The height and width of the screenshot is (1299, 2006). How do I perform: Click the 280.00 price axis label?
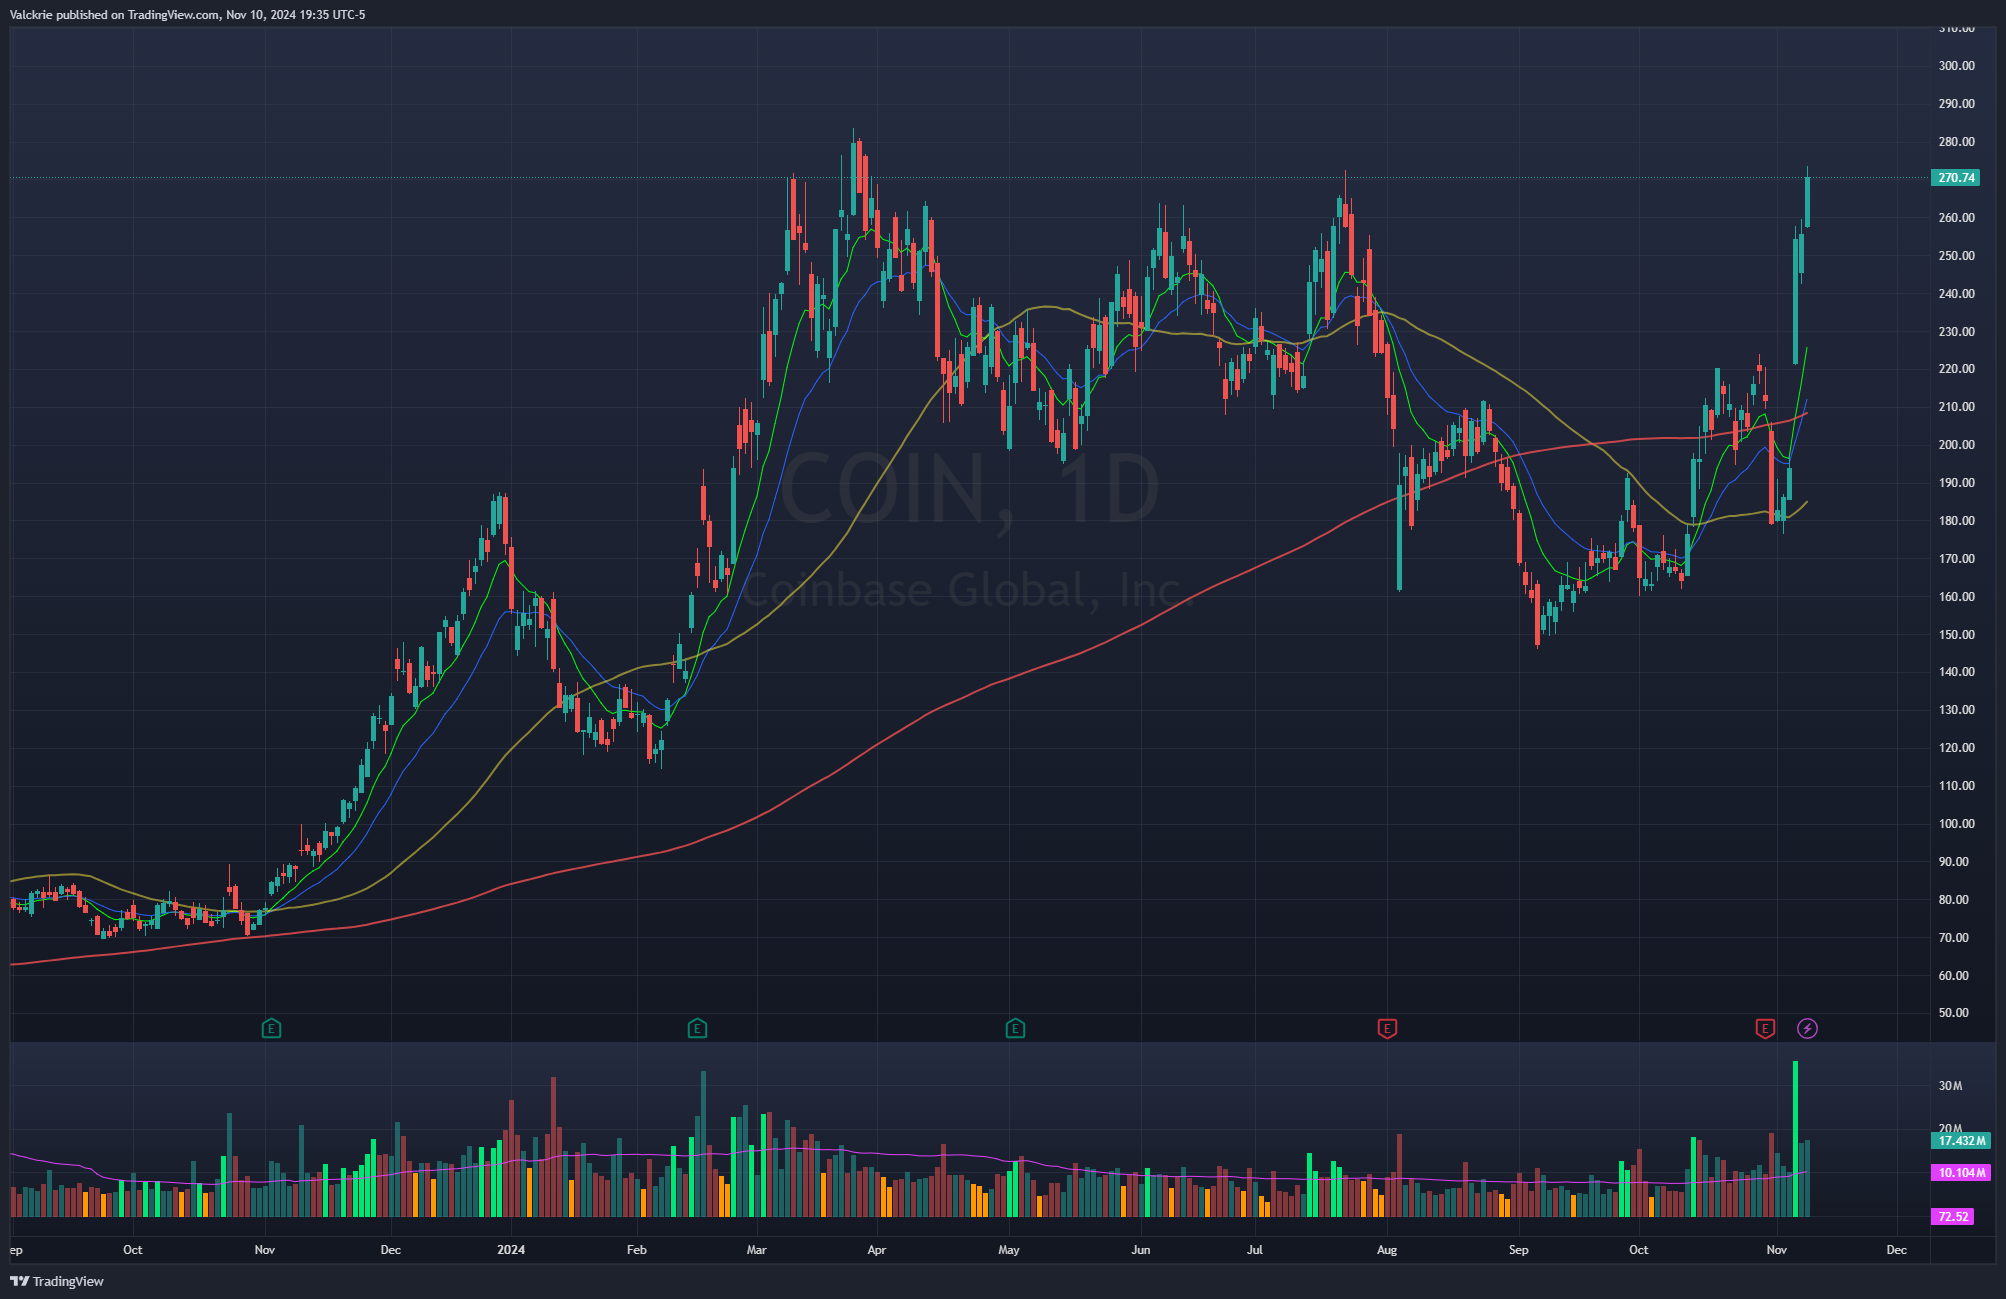[x=1957, y=142]
